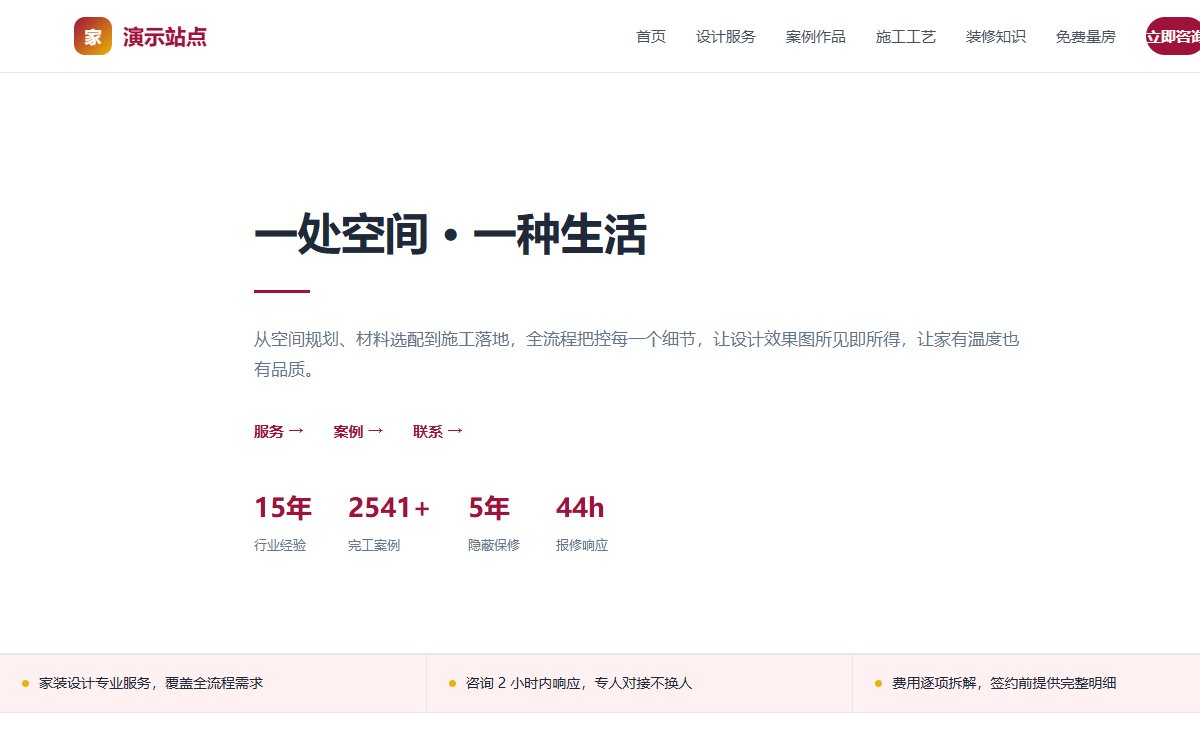Click the 家 logo icon
This screenshot has width=1200, height=750.
(x=93, y=37)
